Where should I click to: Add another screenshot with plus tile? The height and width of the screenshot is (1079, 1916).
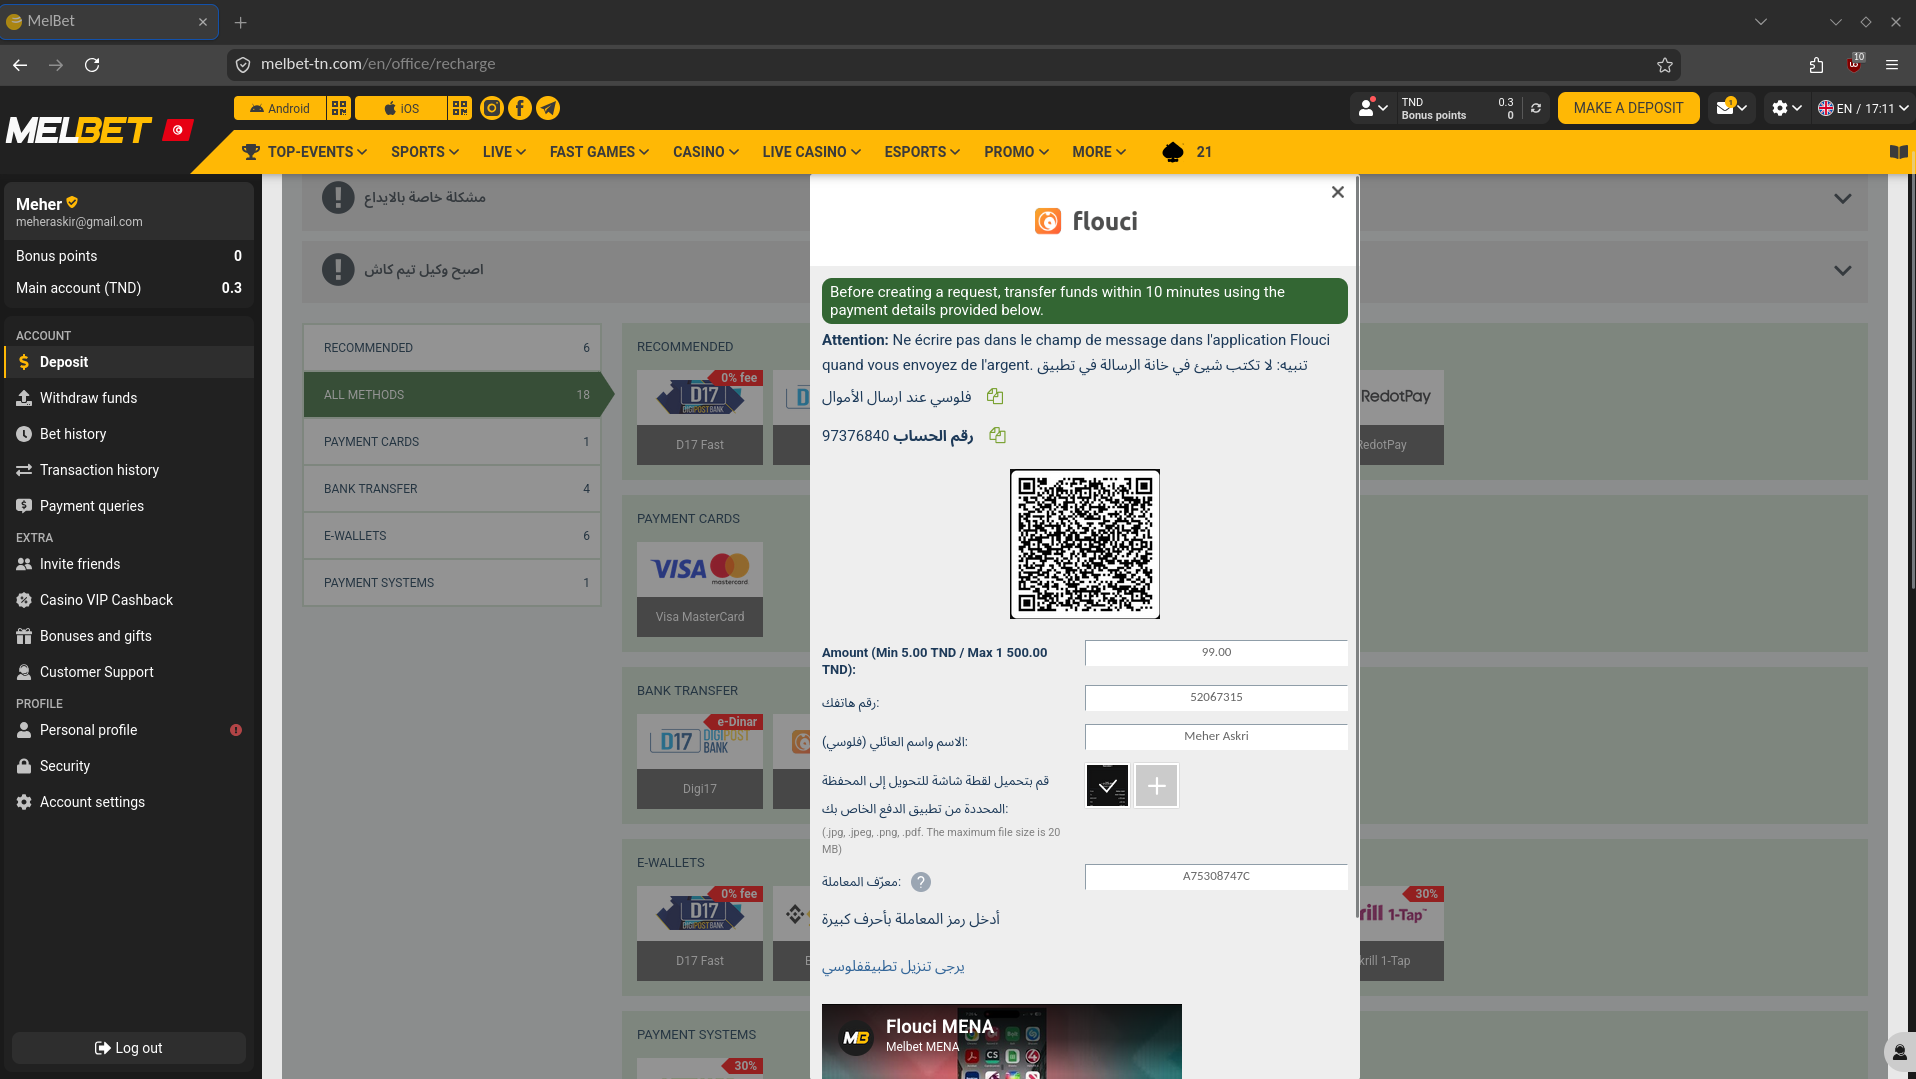[x=1156, y=786]
